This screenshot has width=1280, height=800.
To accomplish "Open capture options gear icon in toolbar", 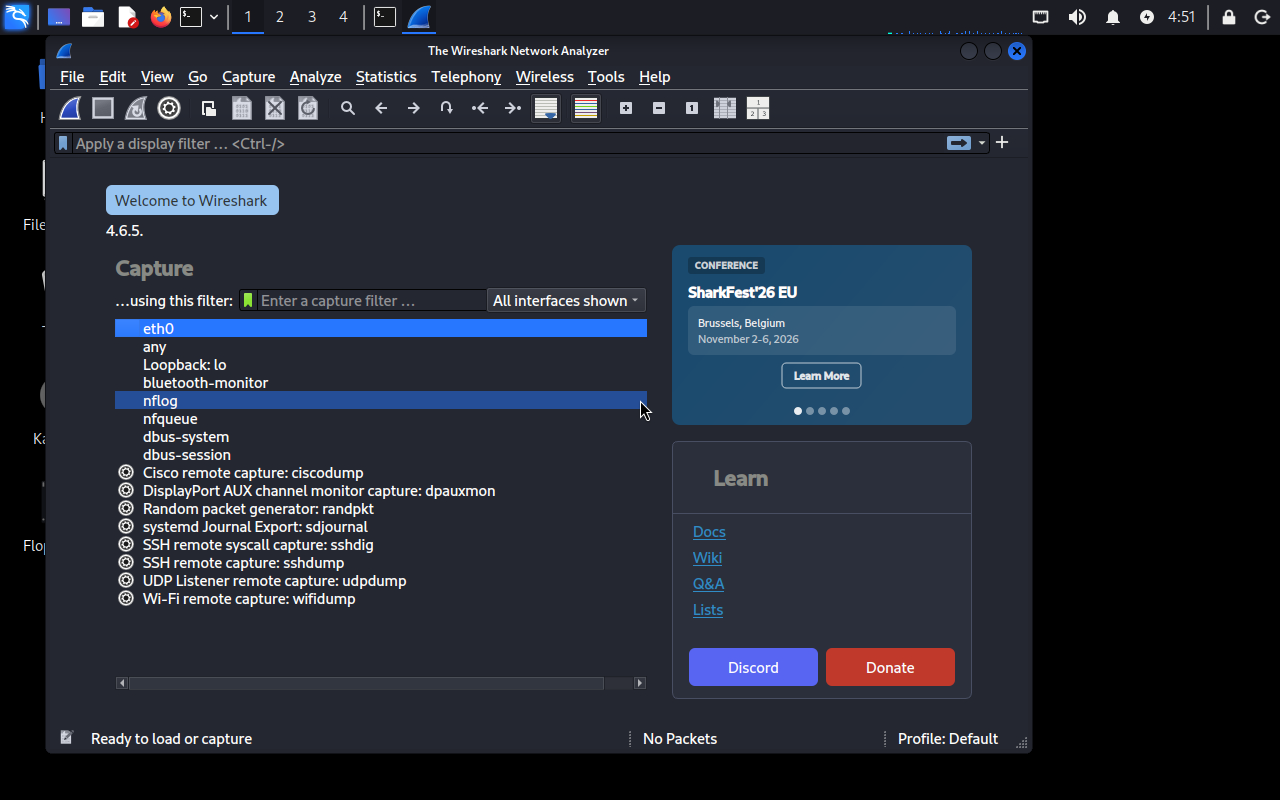I will pyautogui.click(x=169, y=108).
